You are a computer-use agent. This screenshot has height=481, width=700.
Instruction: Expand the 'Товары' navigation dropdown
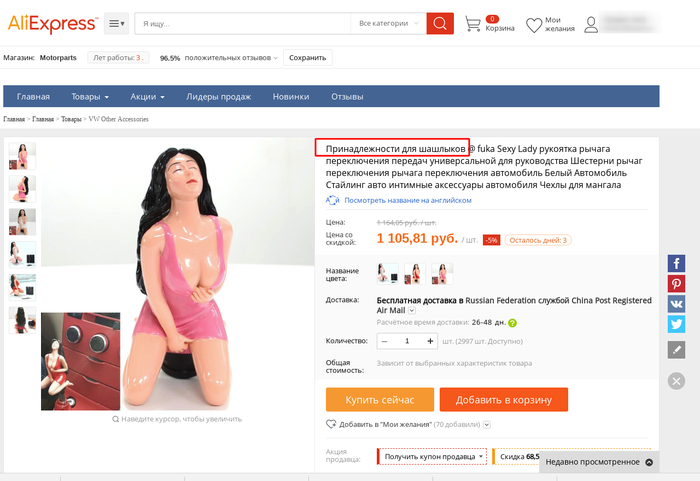click(x=90, y=96)
